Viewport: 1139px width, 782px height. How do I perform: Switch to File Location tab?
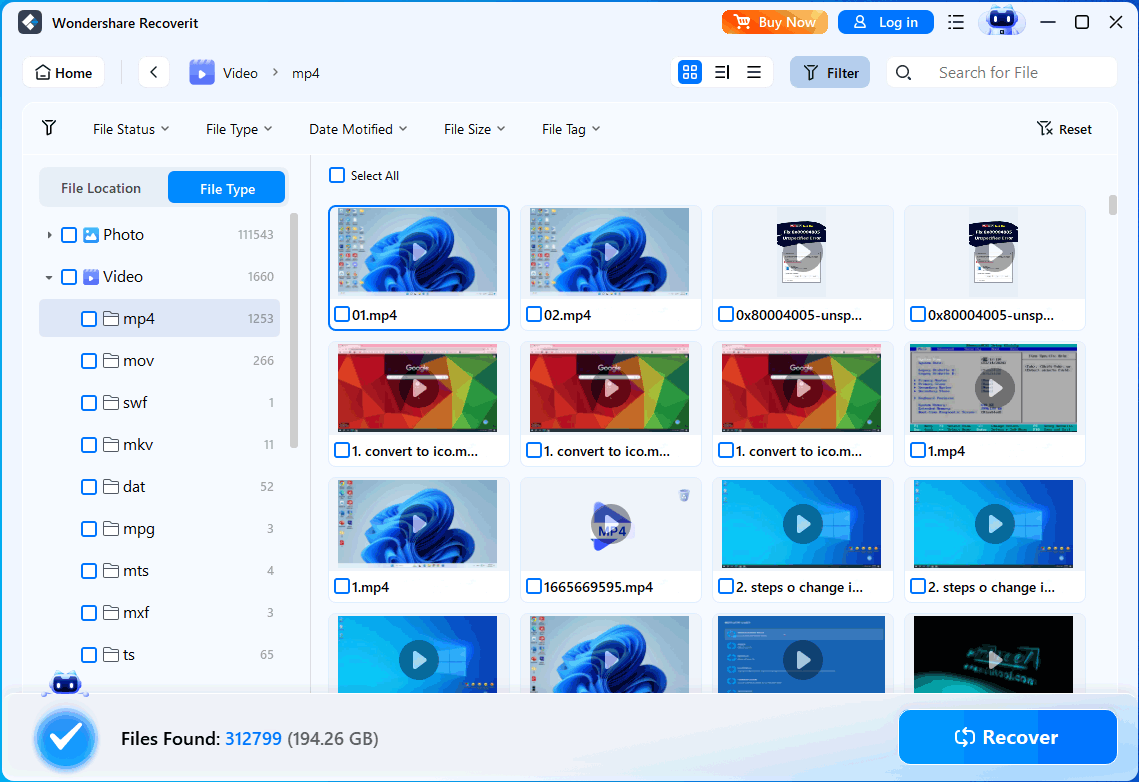[101, 188]
